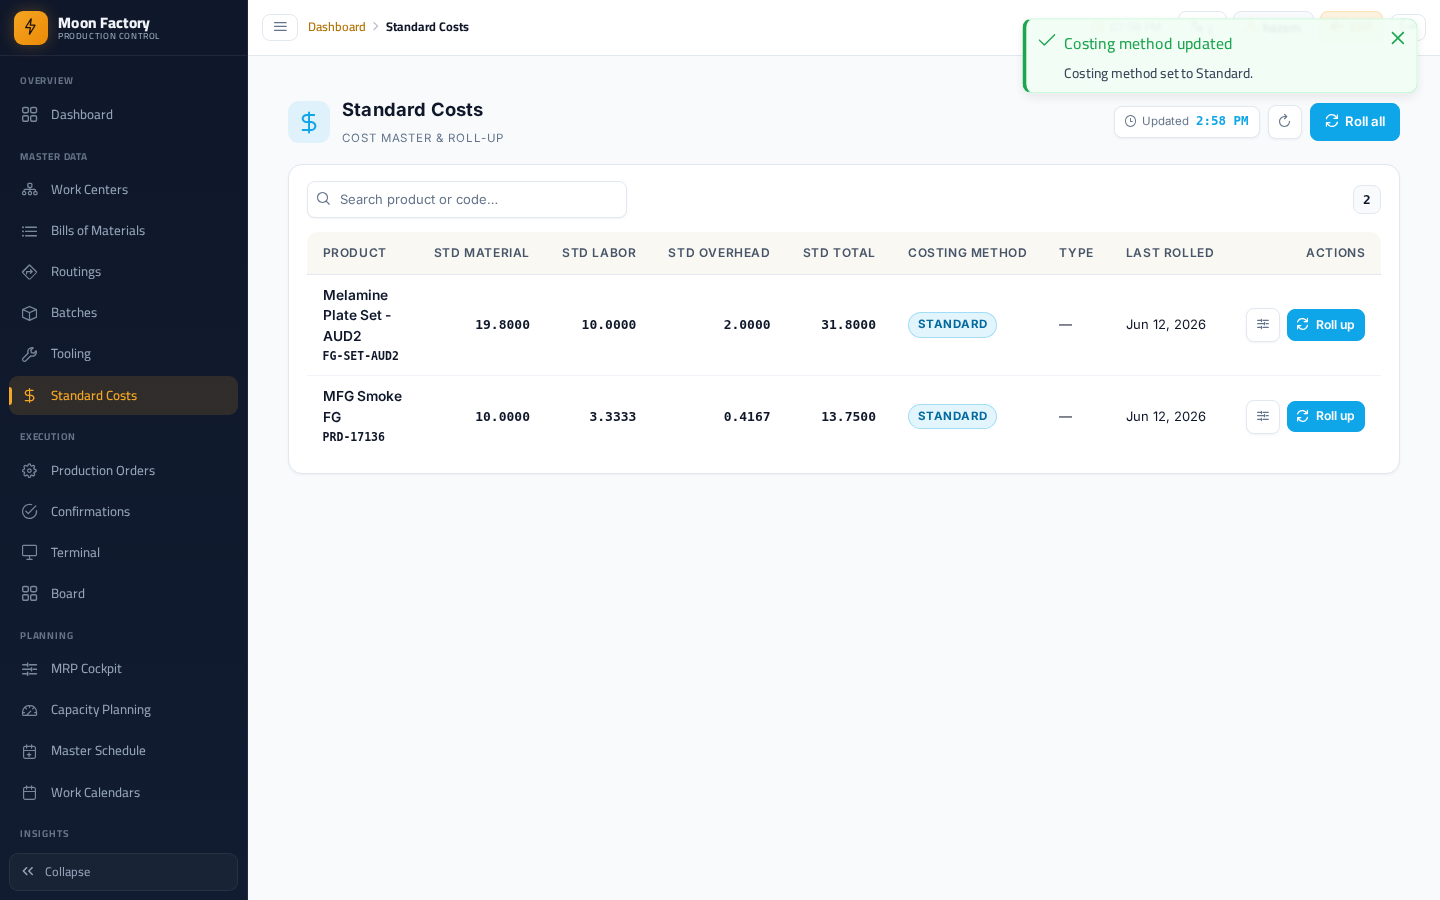Open cost settings icon for MFG Smoke FG
This screenshot has width=1440, height=900.
[1263, 417]
